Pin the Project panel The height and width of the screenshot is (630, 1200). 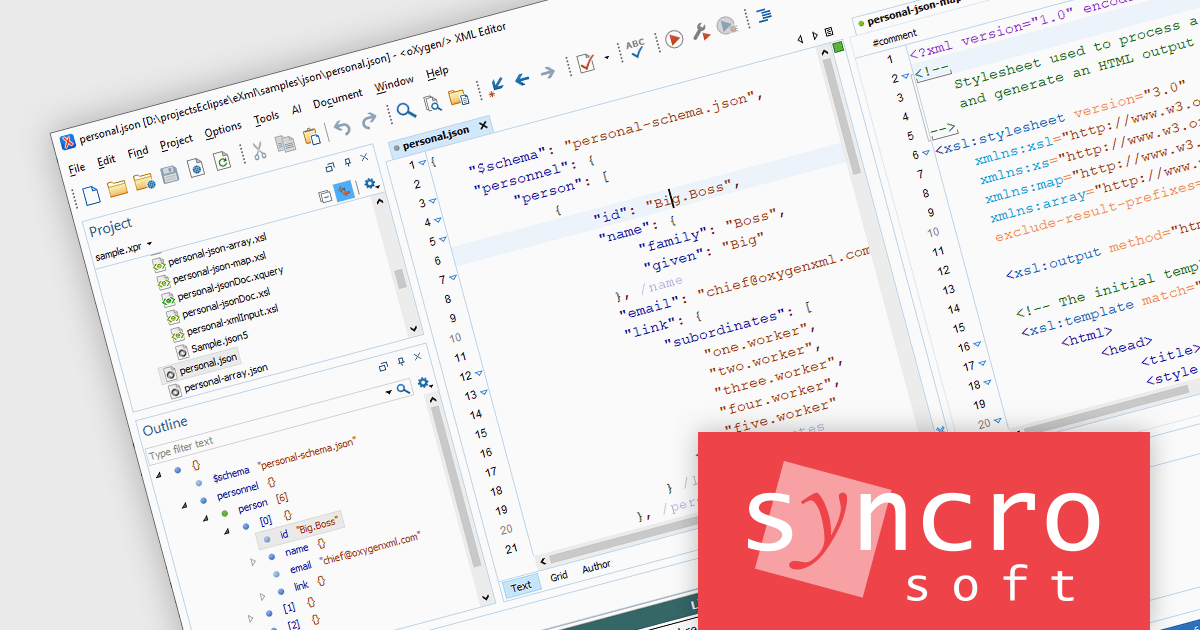coord(347,163)
